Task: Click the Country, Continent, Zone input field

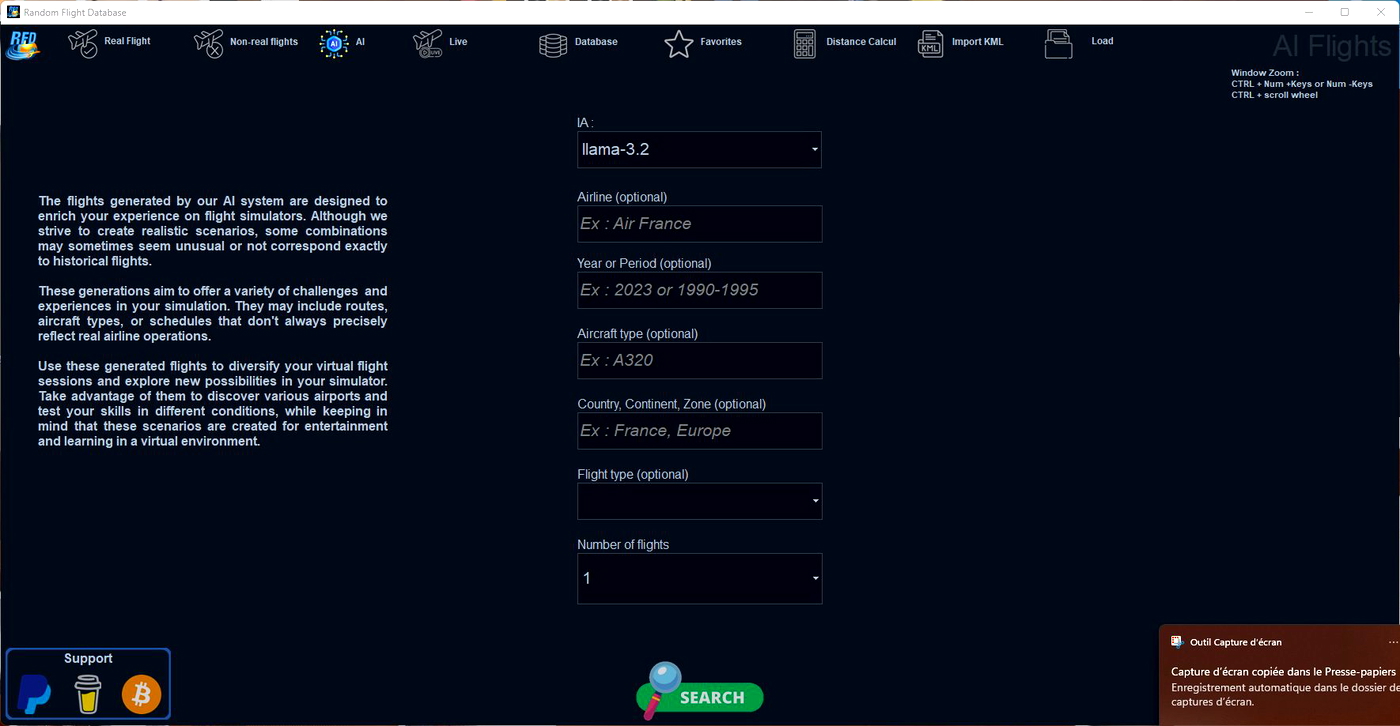Action: 699,431
